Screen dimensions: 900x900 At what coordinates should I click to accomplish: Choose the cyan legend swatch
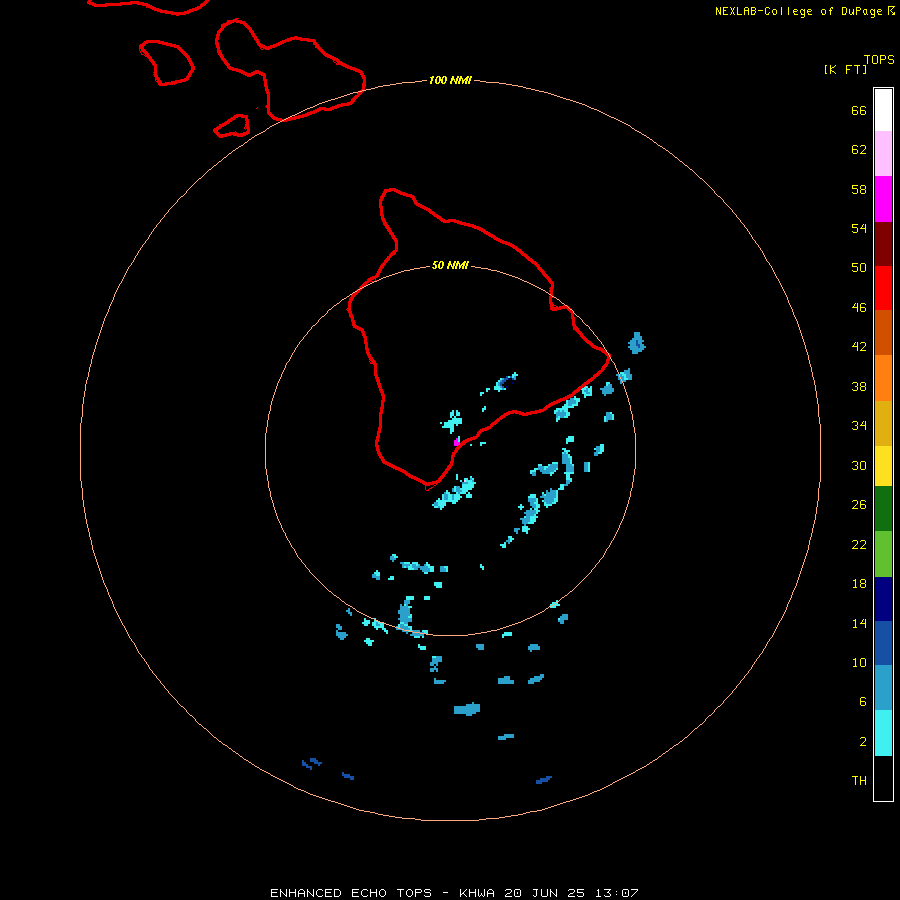pos(883,733)
